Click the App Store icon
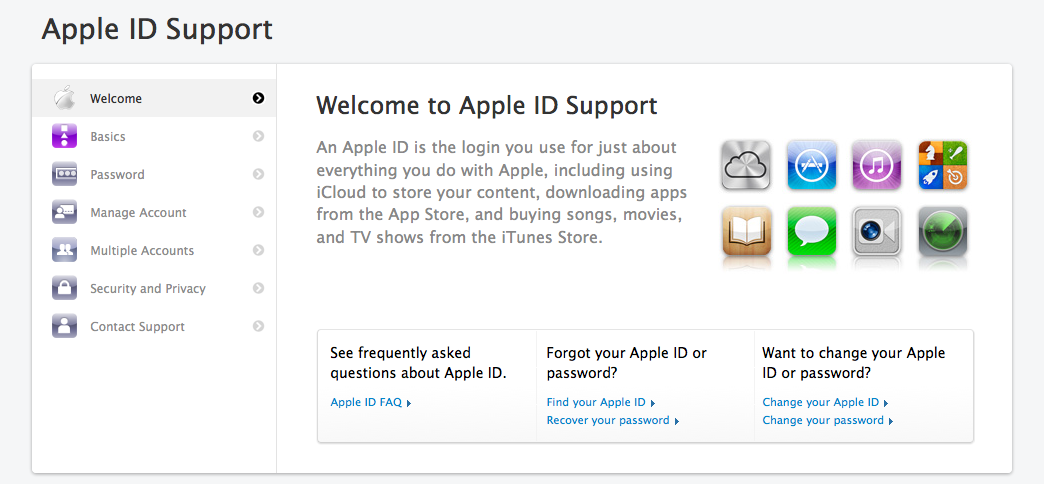Image resolution: width=1044 pixels, height=484 pixels. click(812, 164)
